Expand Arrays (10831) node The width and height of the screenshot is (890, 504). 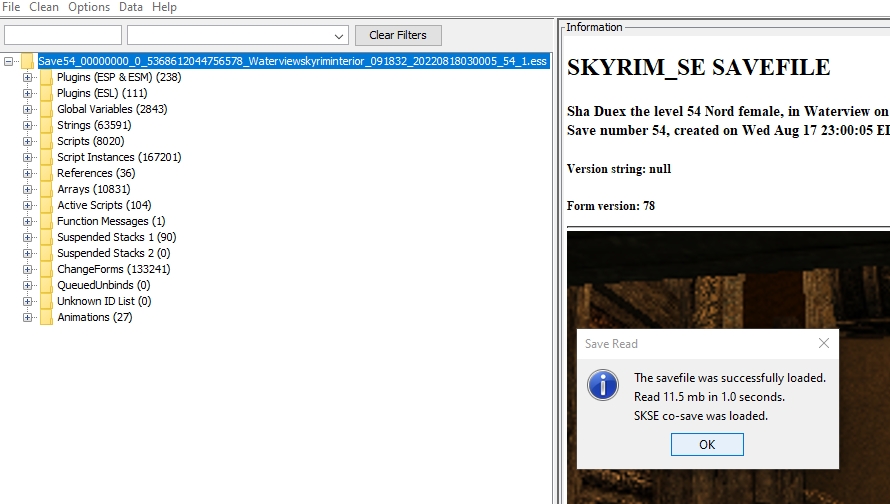(x=27, y=189)
